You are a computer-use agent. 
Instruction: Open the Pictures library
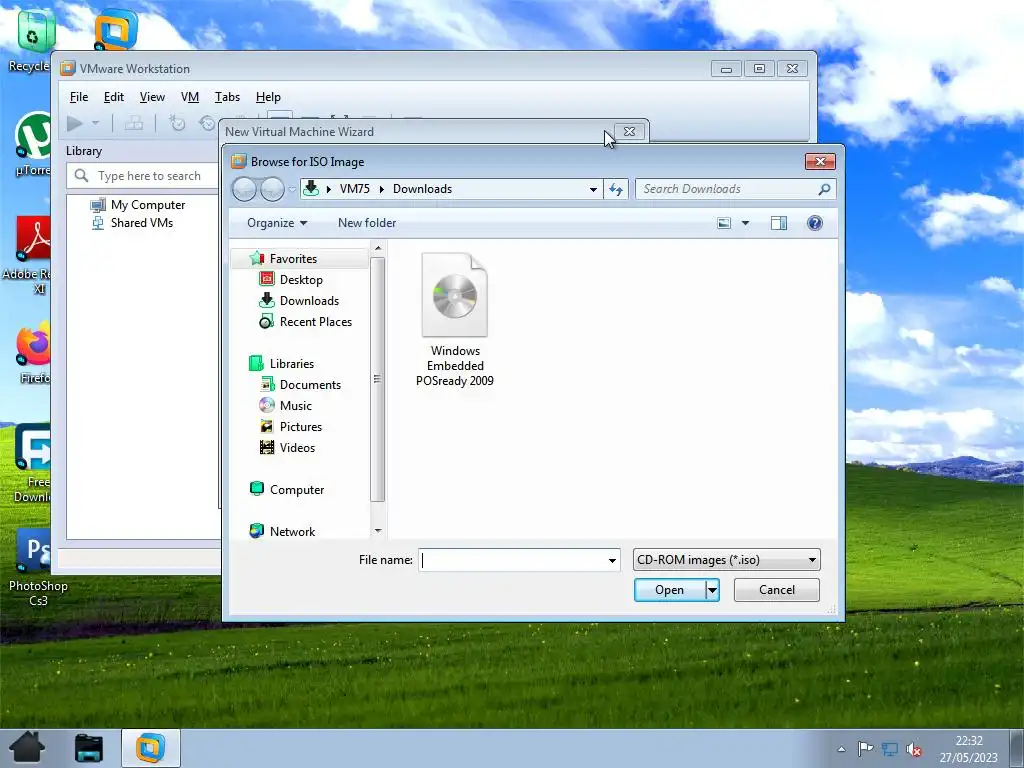pyautogui.click(x=300, y=426)
